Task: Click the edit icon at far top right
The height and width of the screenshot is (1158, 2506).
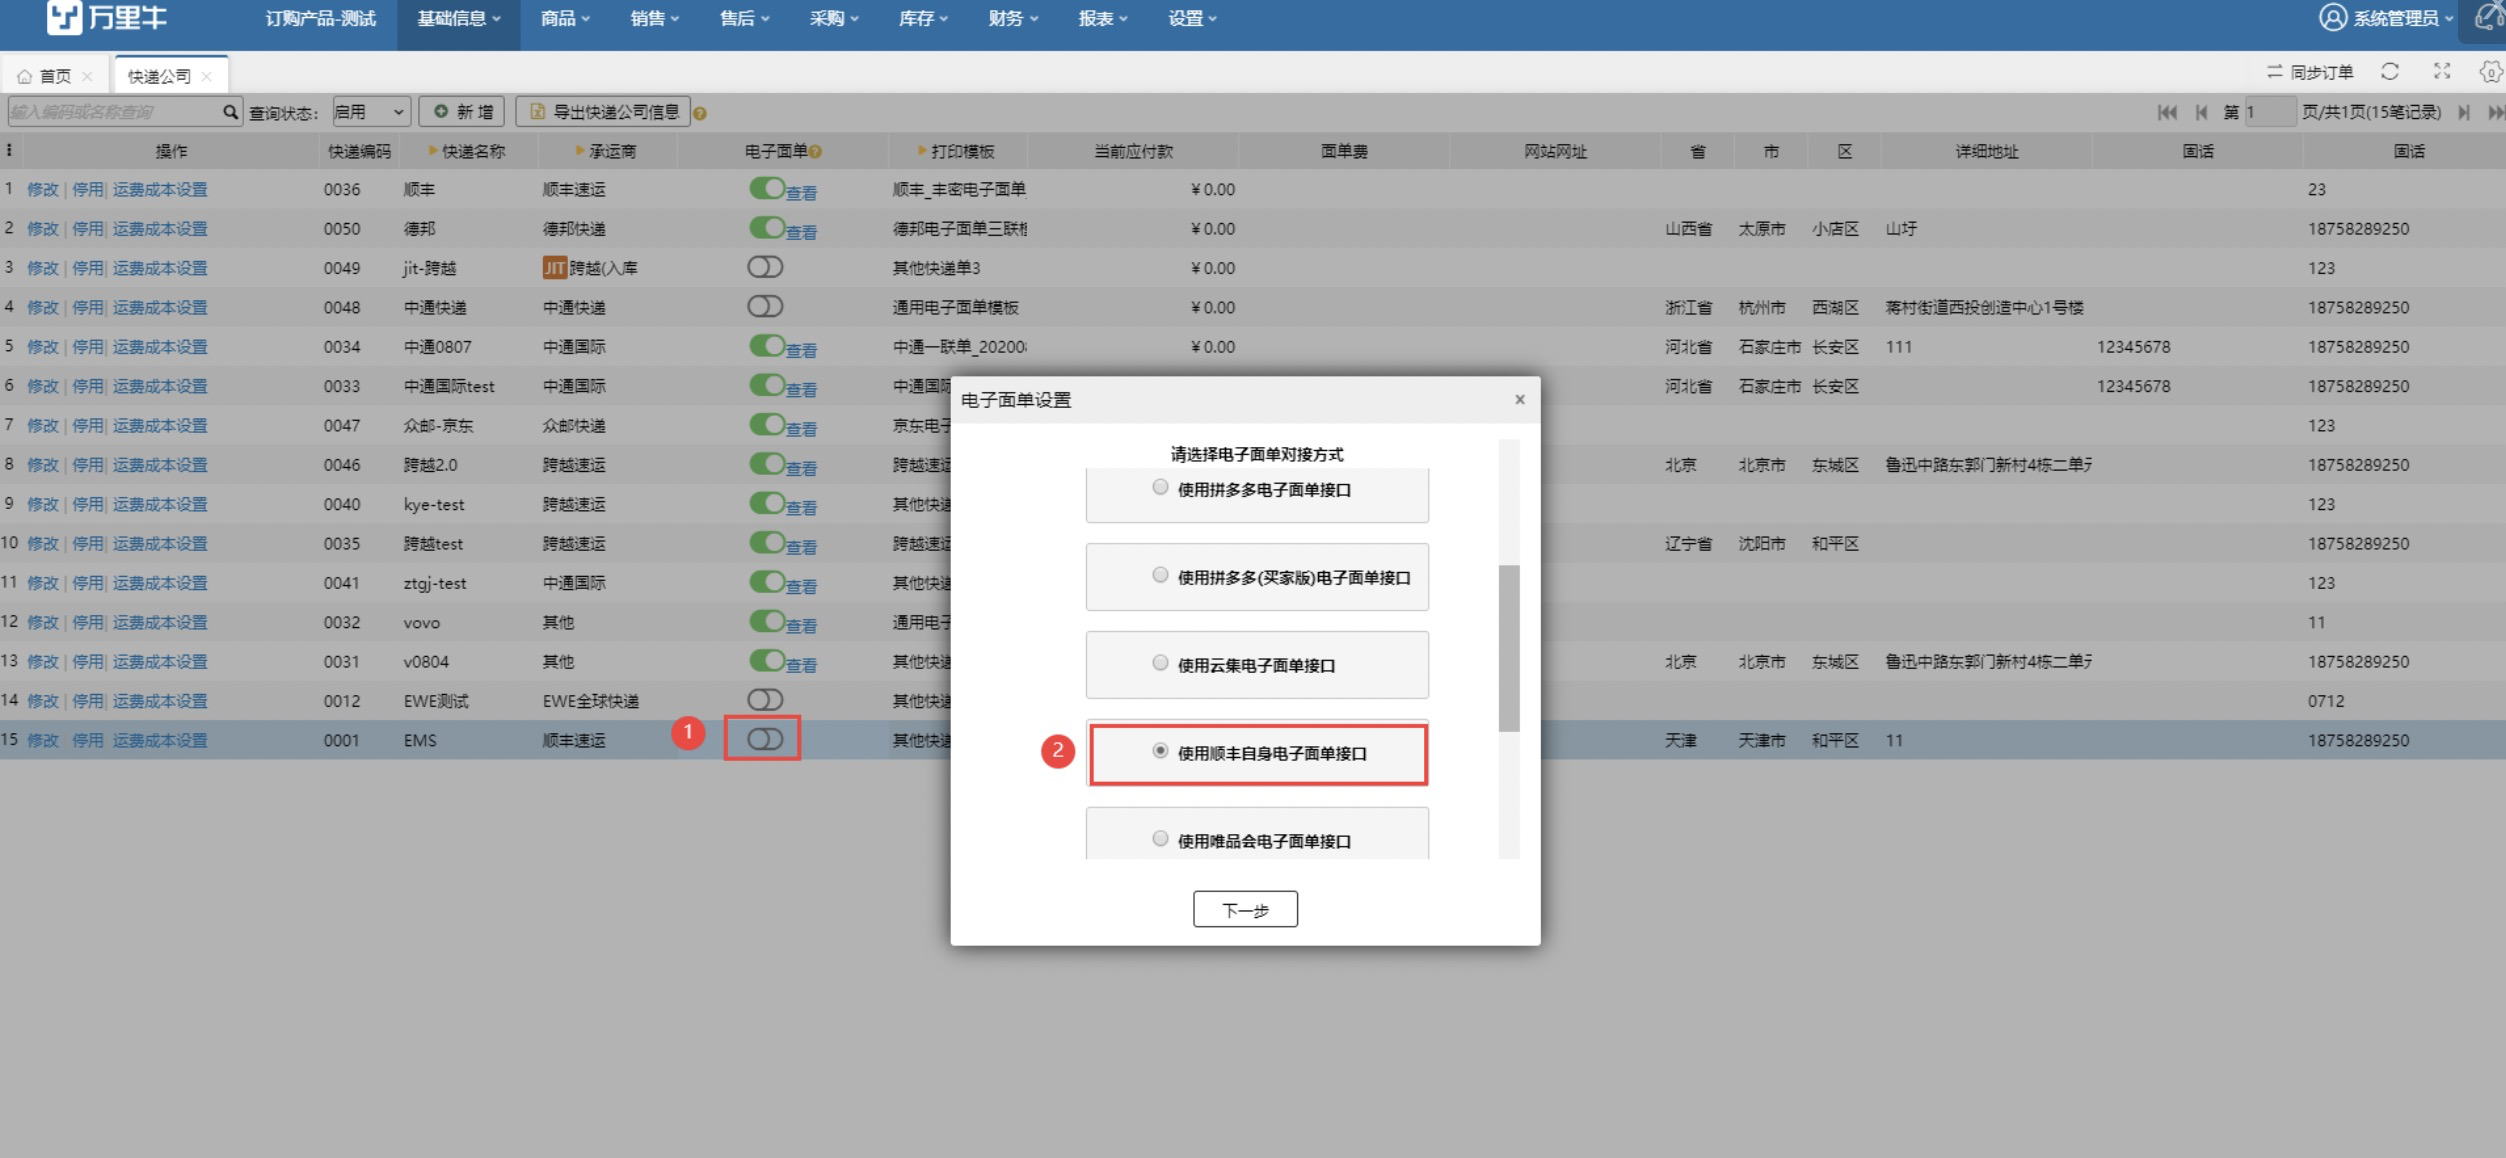Action: pos(2490,17)
